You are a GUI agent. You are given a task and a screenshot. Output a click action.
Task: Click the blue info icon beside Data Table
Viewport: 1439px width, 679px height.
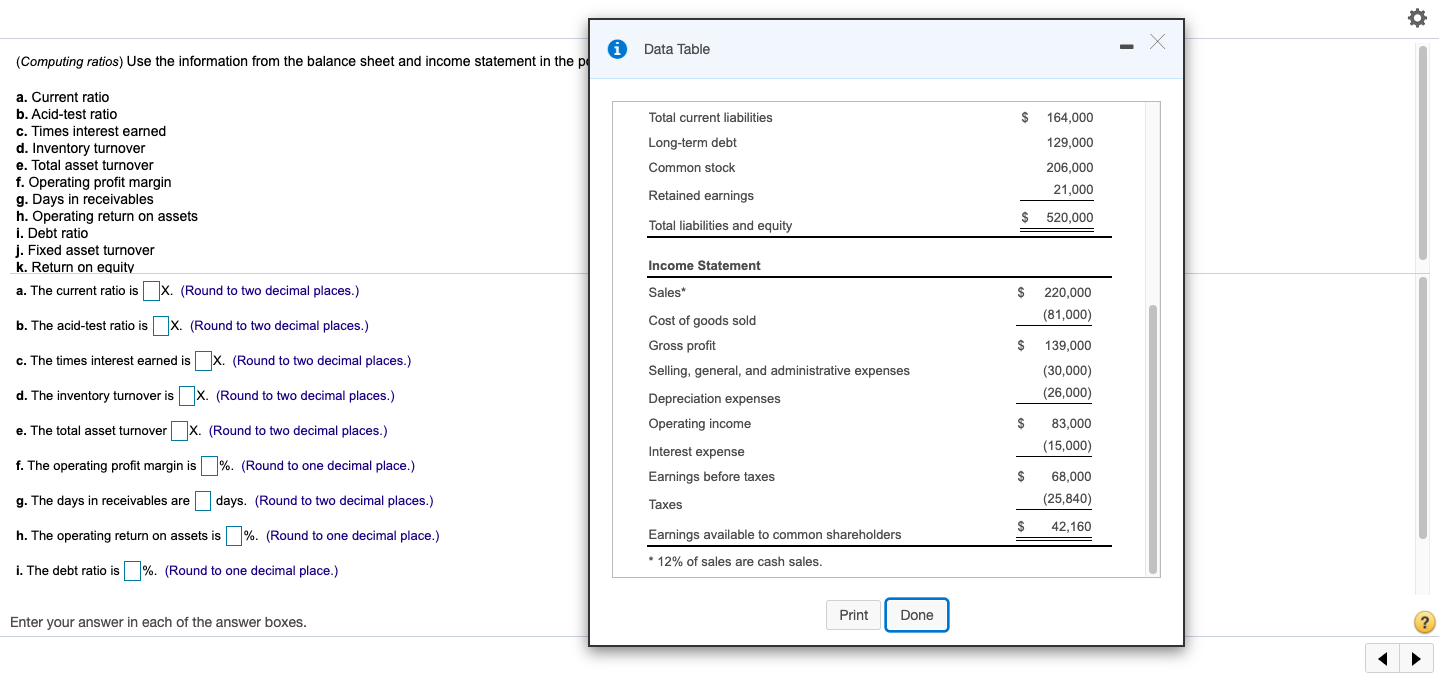point(616,48)
